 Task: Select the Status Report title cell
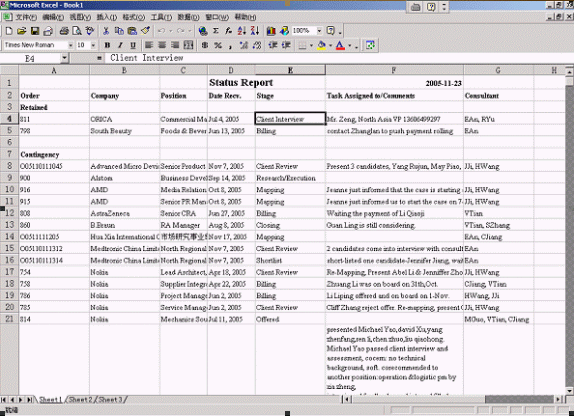tap(241, 83)
